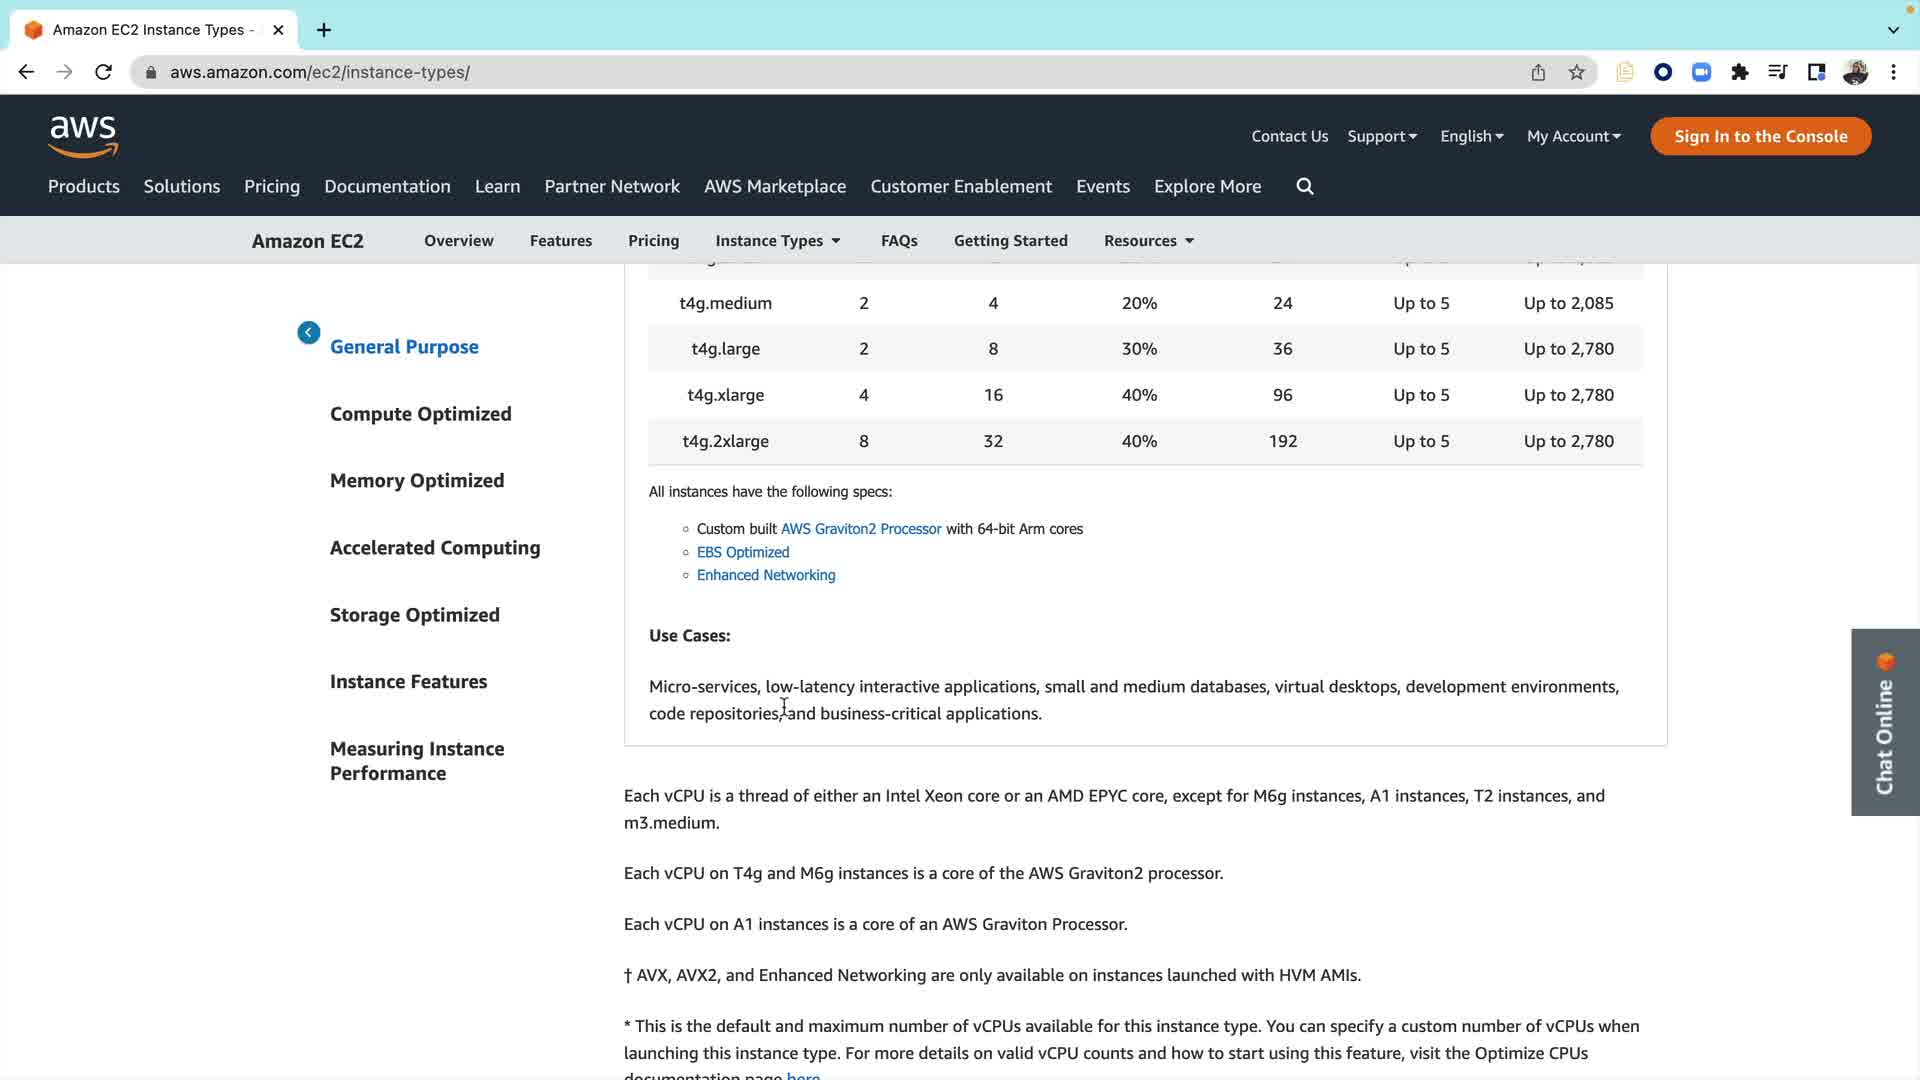Open the browser extensions puzzle icon
1920x1080 pixels.
point(1740,72)
